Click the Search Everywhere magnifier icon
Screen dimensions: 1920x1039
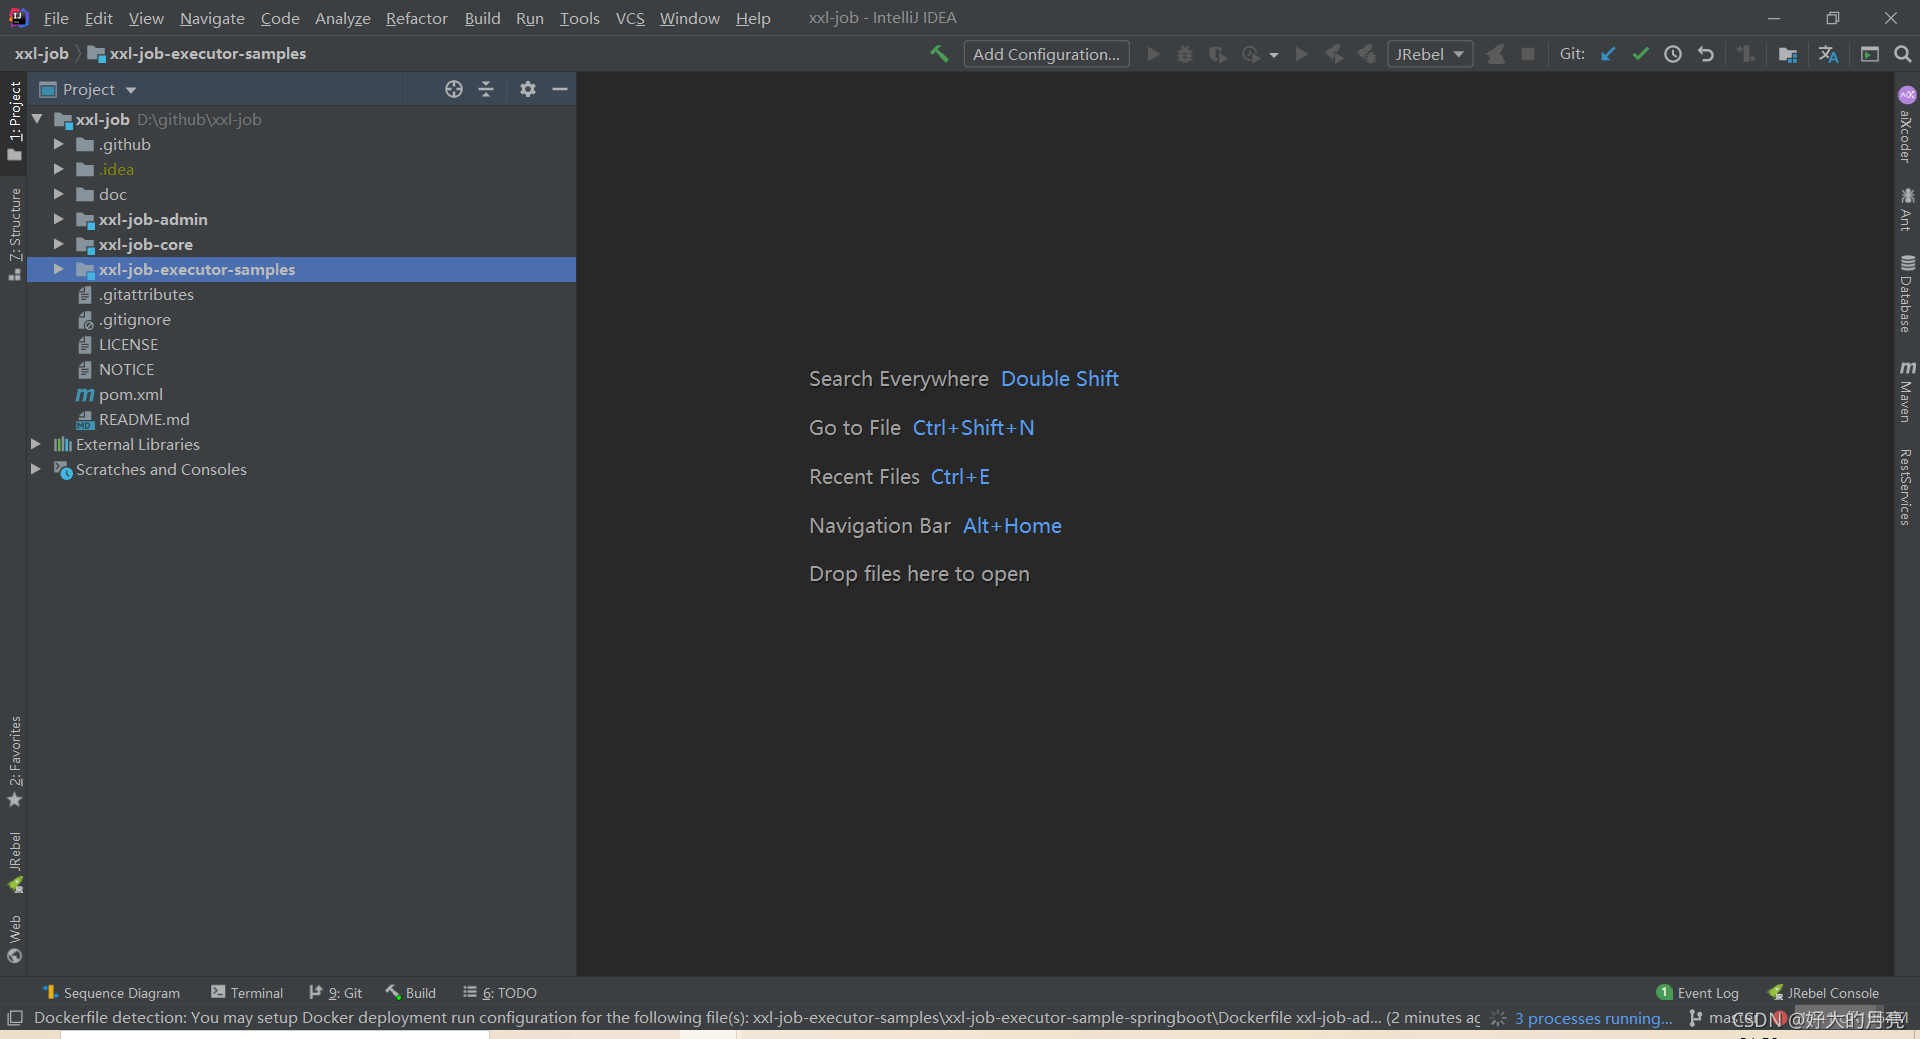tap(1903, 54)
